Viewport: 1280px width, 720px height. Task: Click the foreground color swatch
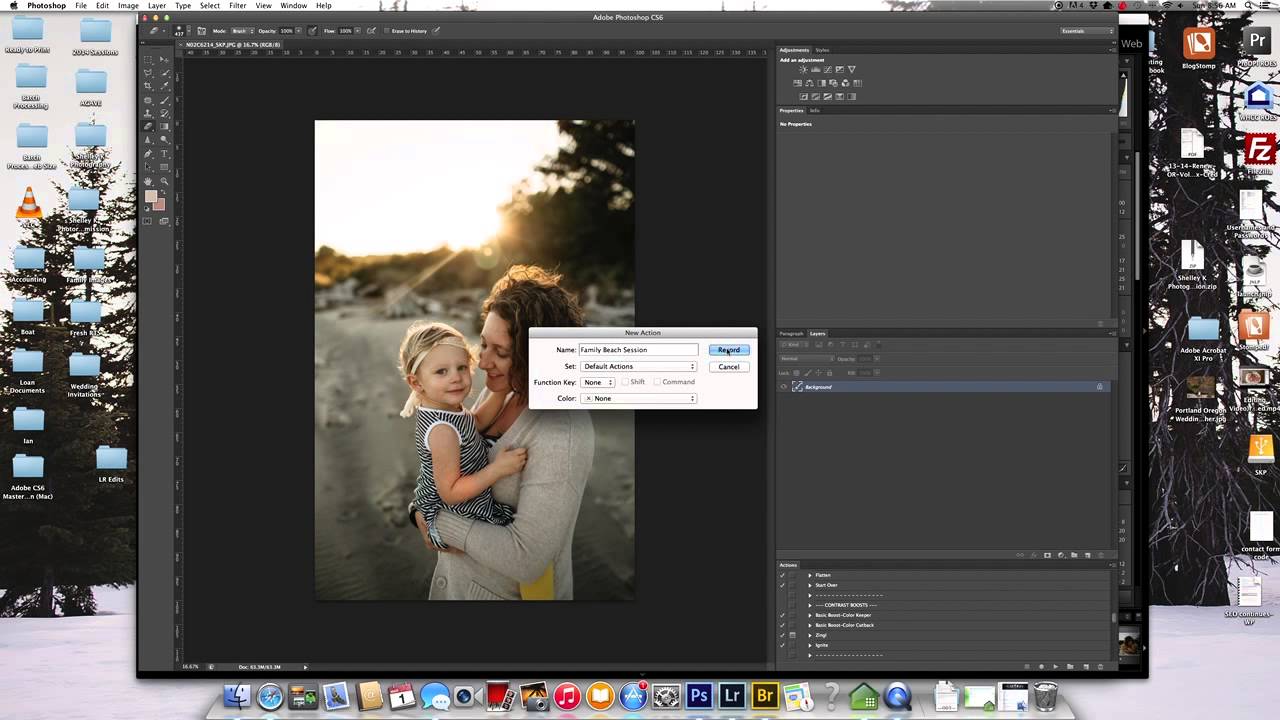[x=150, y=196]
